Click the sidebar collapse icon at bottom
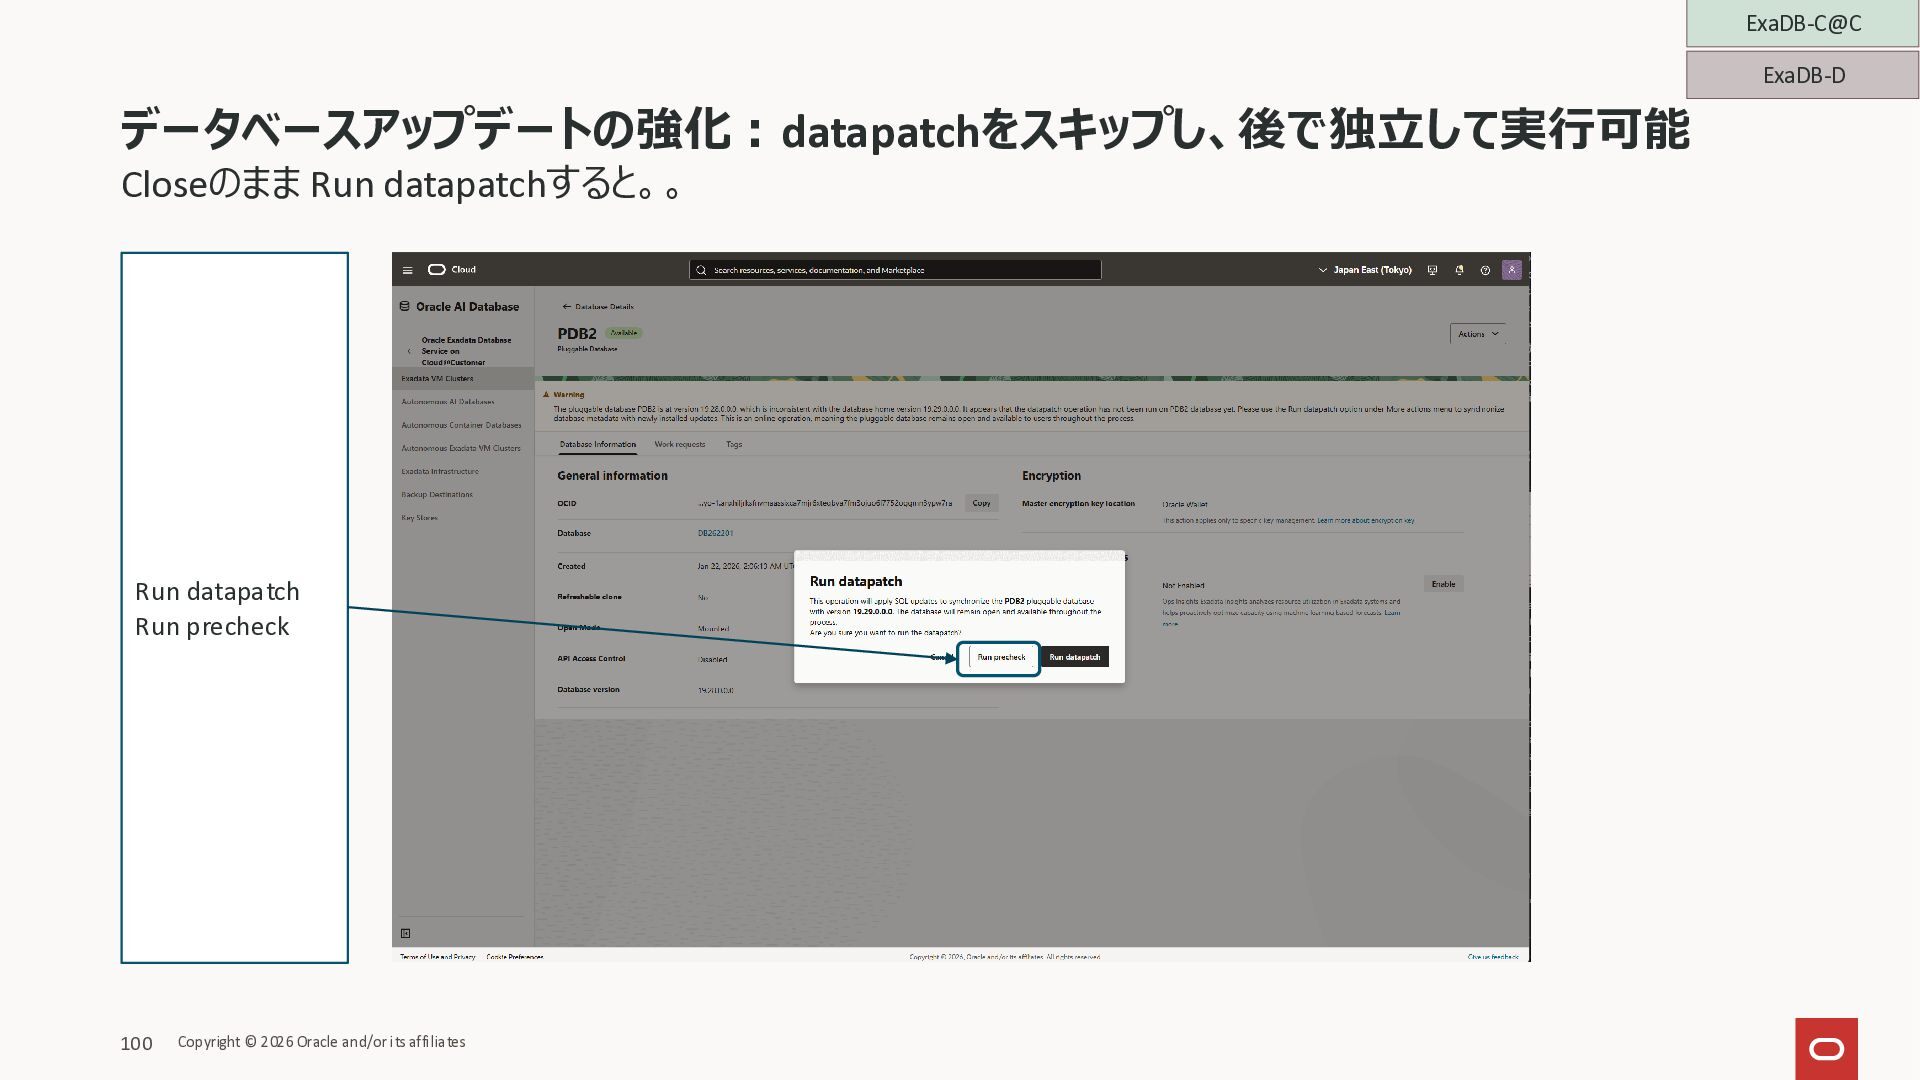Screen dimensions: 1920x1080 (405, 933)
